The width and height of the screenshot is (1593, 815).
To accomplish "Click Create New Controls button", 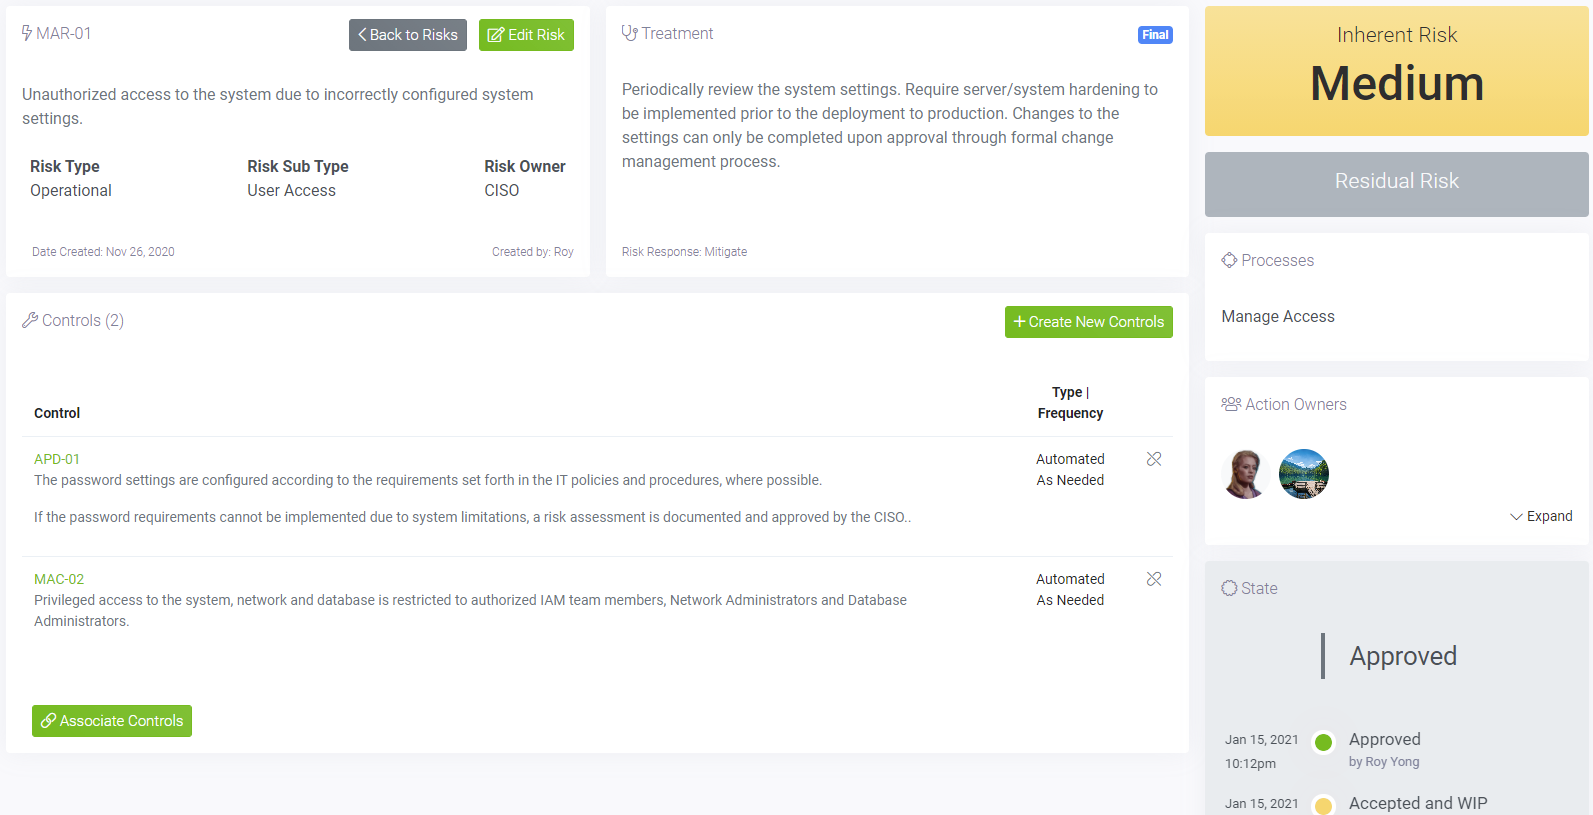I will 1089,322.
